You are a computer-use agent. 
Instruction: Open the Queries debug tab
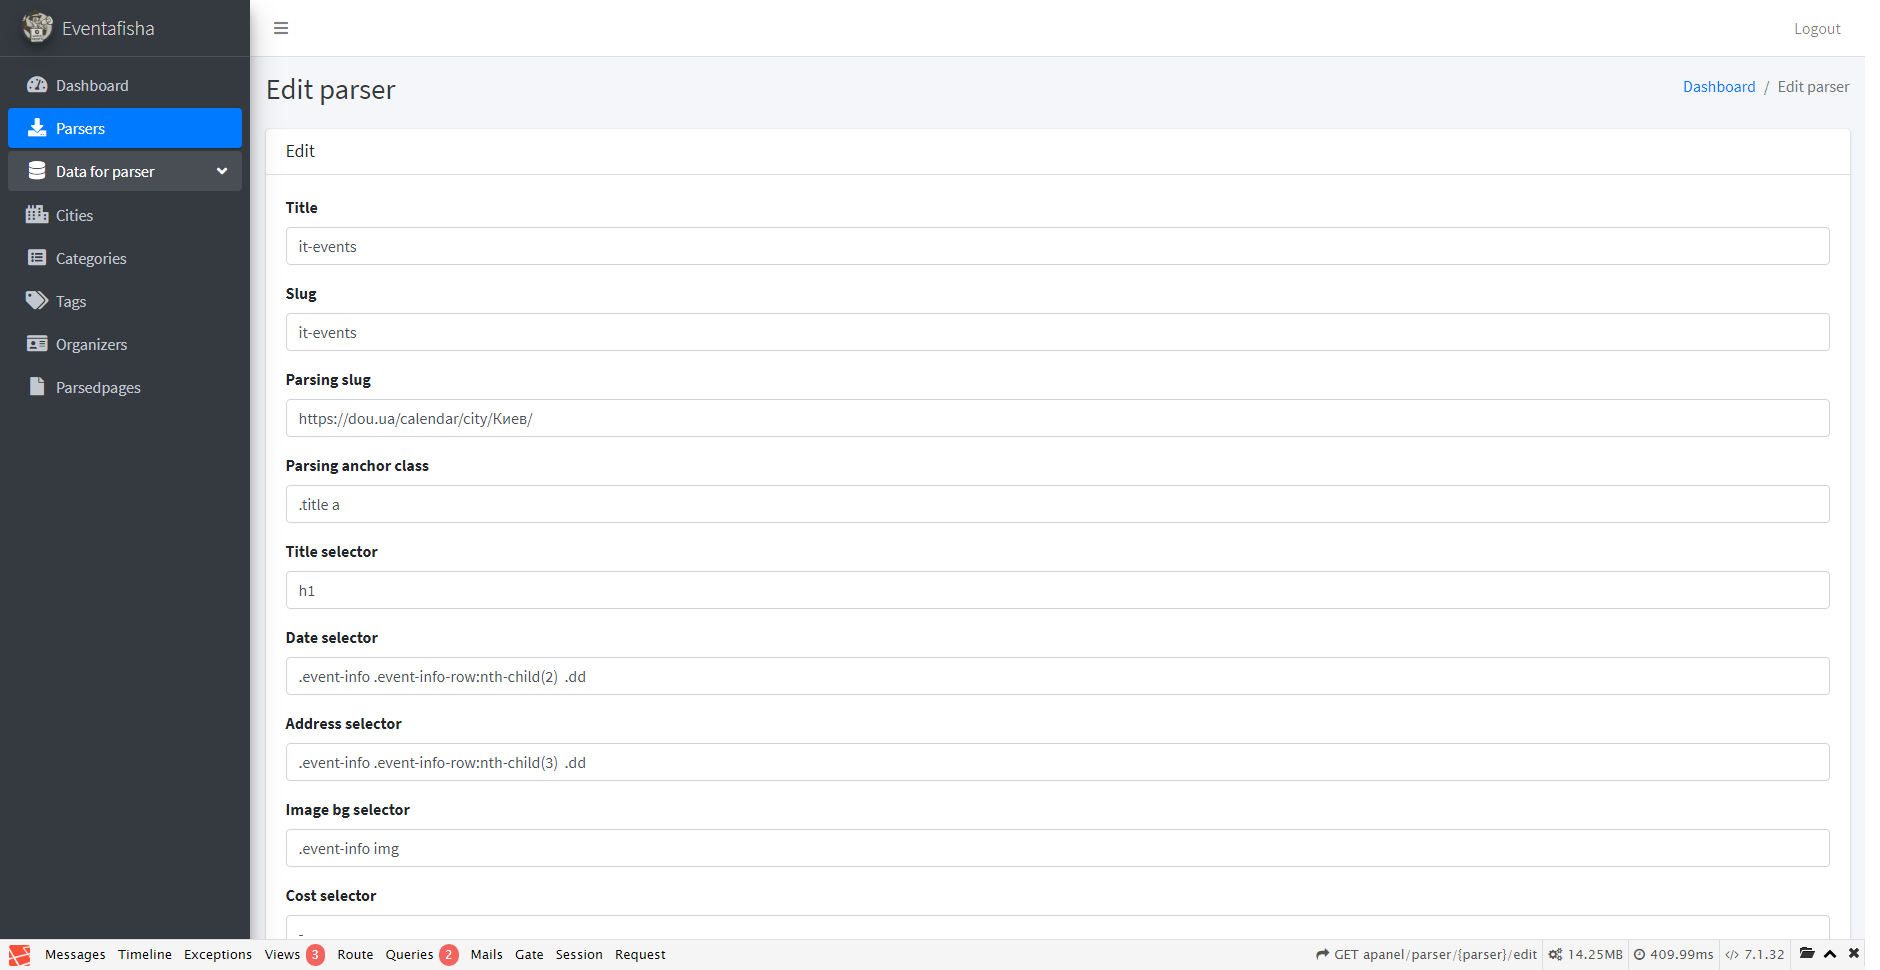coord(410,955)
